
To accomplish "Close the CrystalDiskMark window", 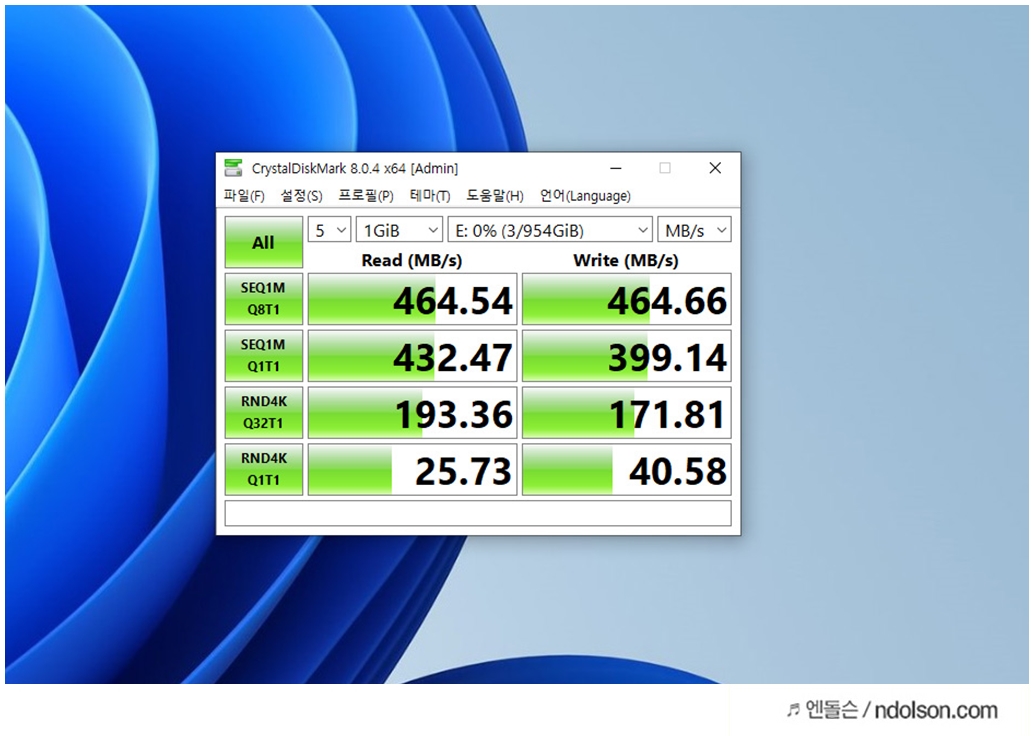I will [x=715, y=168].
